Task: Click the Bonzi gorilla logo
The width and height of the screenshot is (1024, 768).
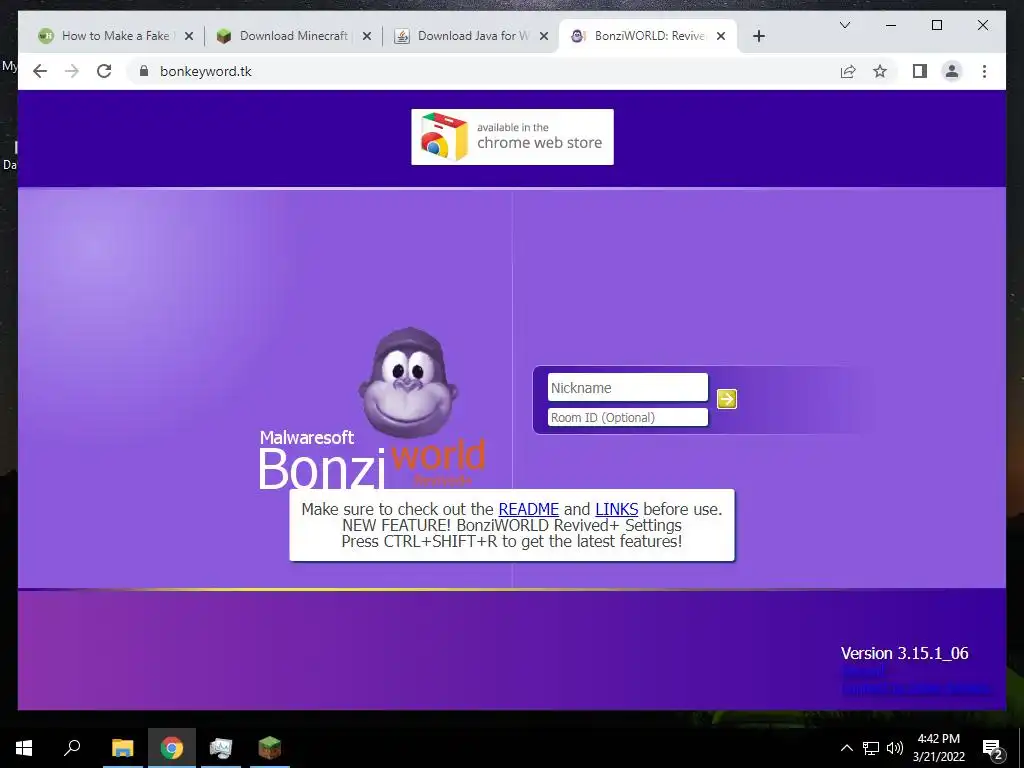Action: (408, 383)
